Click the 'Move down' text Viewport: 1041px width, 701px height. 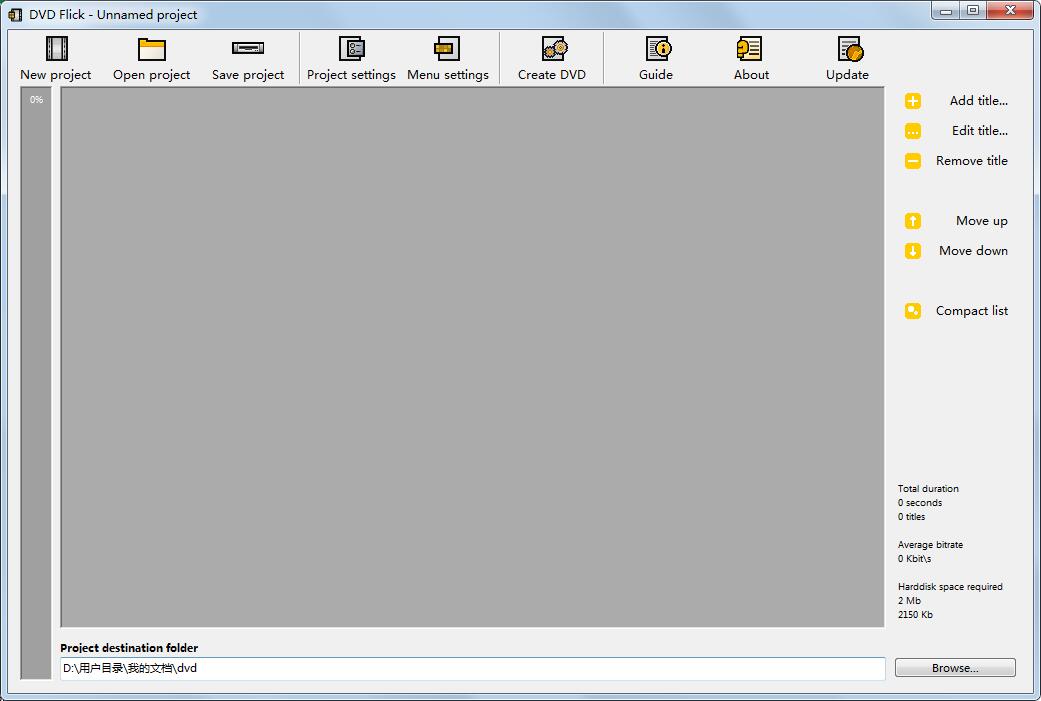(973, 250)
